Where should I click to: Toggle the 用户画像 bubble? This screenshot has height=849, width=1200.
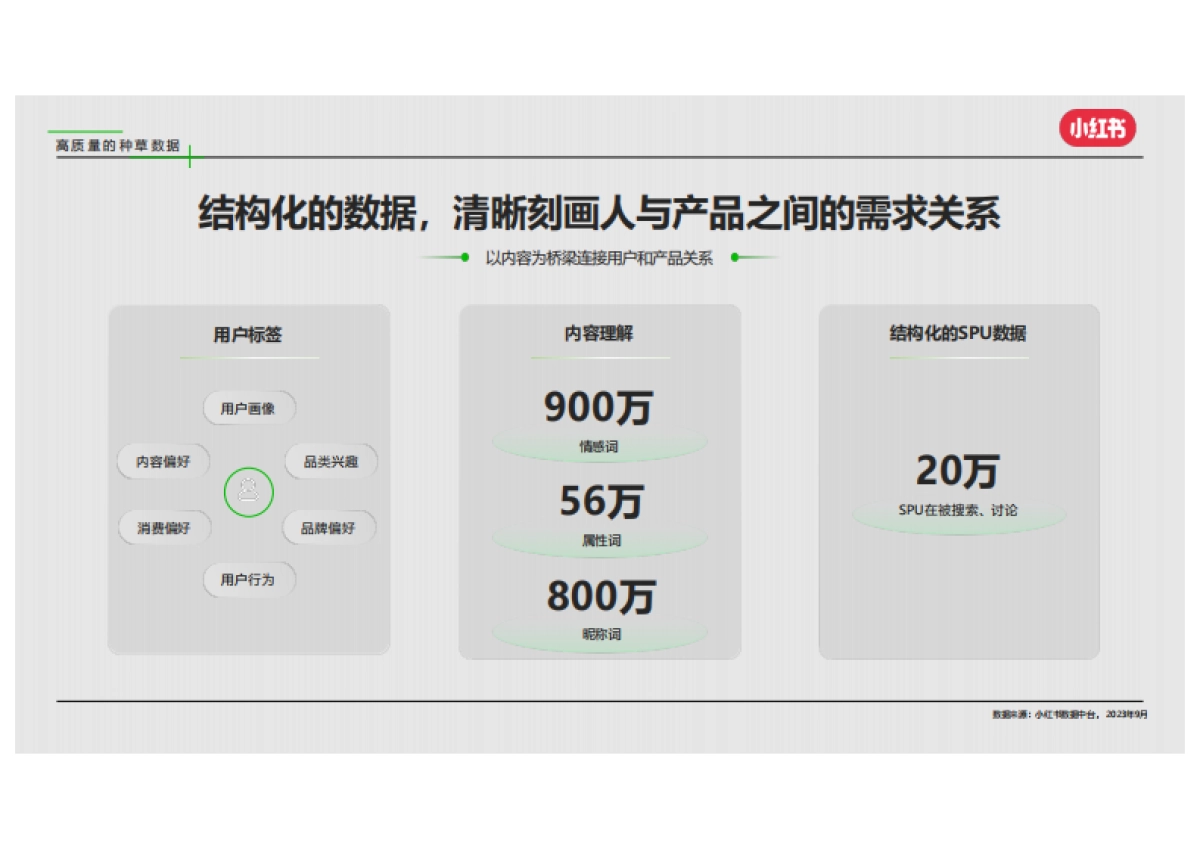(x=248, y=408)
